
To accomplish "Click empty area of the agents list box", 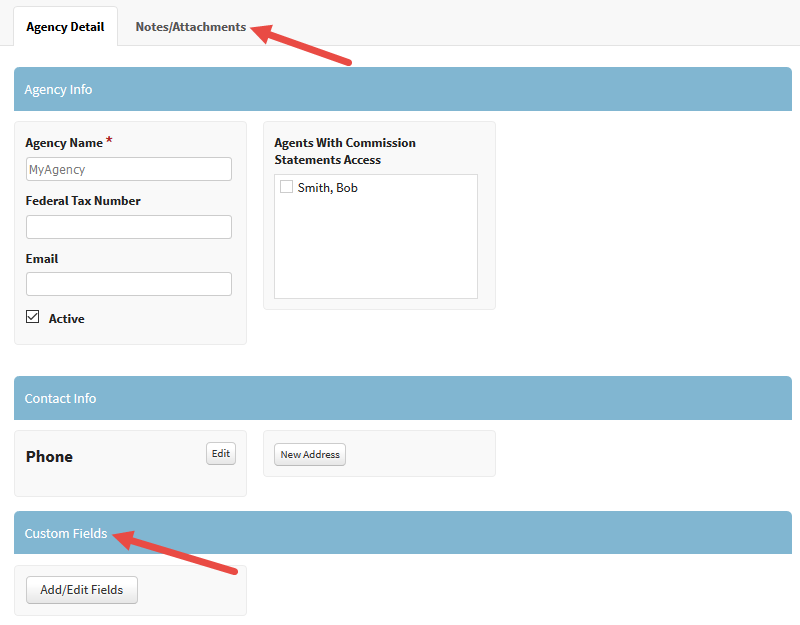I will 375,250.
